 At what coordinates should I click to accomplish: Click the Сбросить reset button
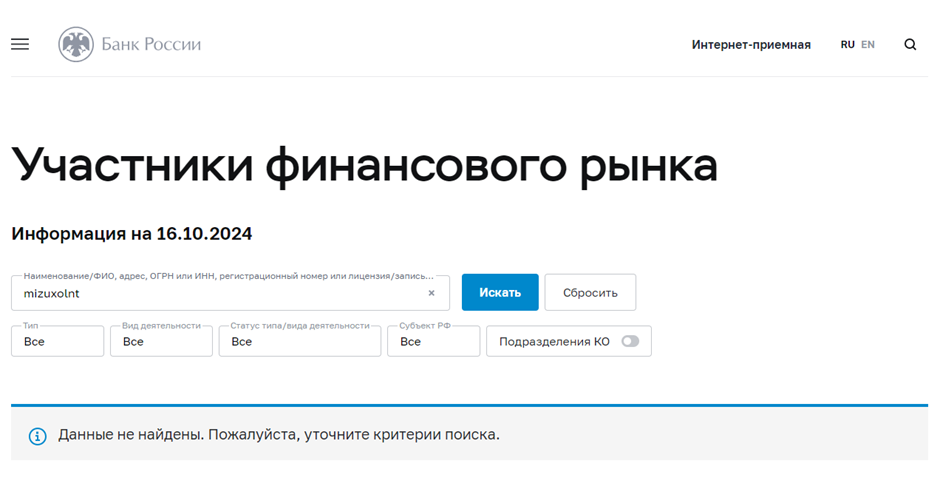coord(590,292)
